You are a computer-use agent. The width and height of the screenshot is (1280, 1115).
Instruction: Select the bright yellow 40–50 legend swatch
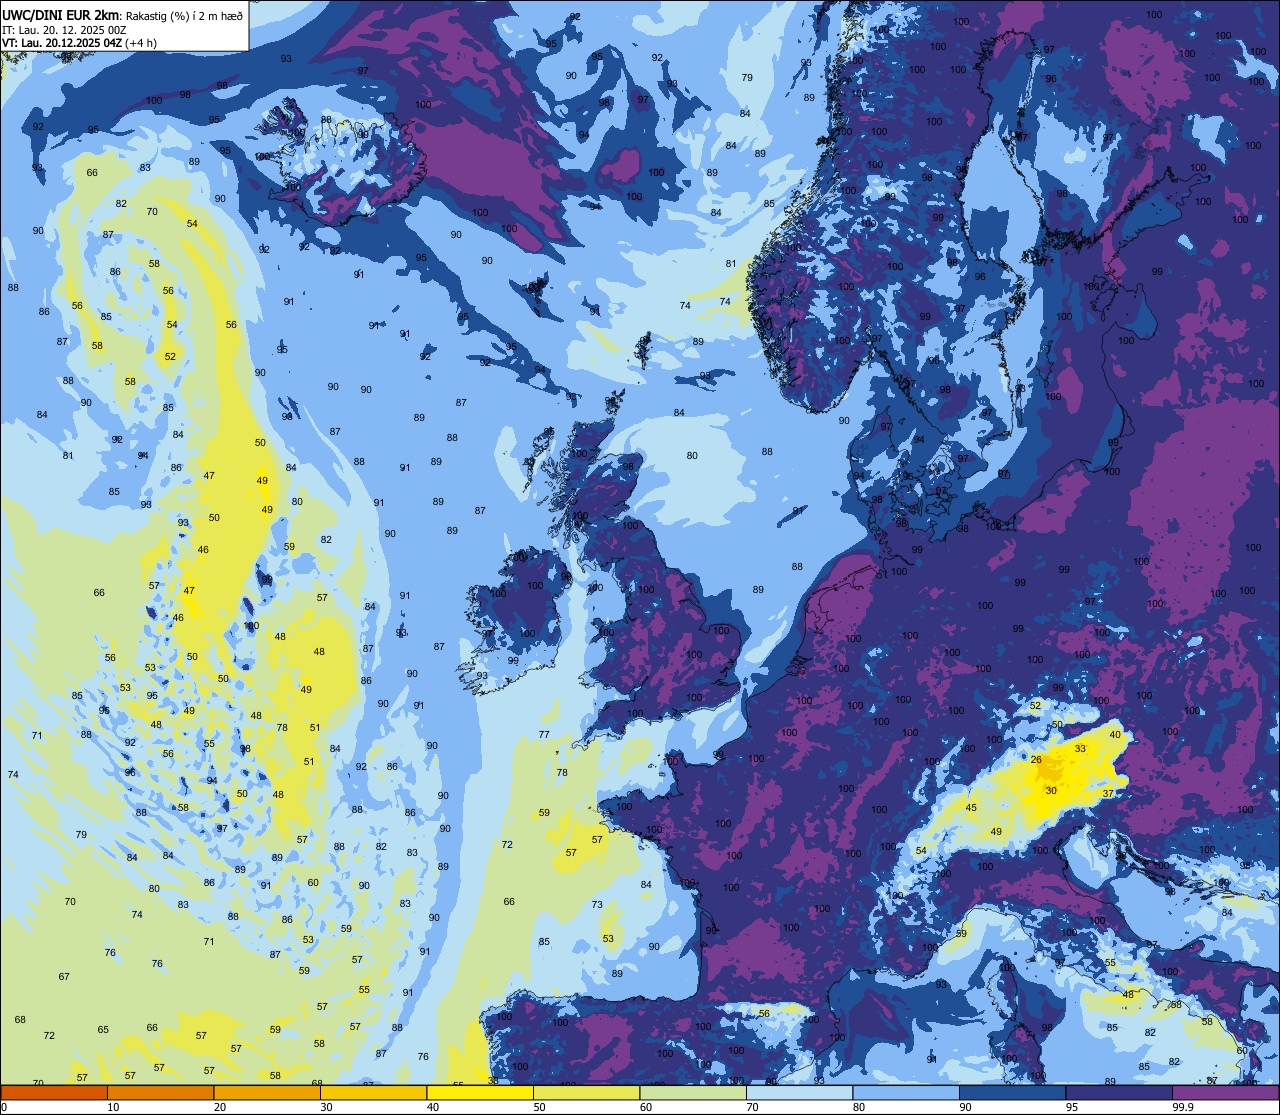click(480, 1092)
